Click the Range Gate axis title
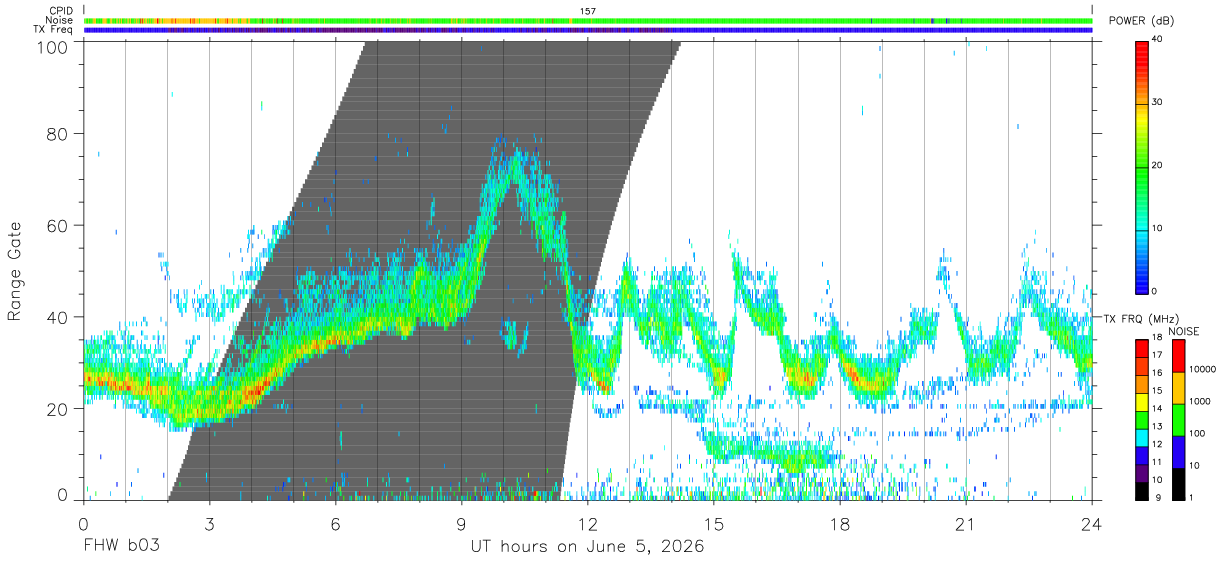 click(x=15, y=272)
